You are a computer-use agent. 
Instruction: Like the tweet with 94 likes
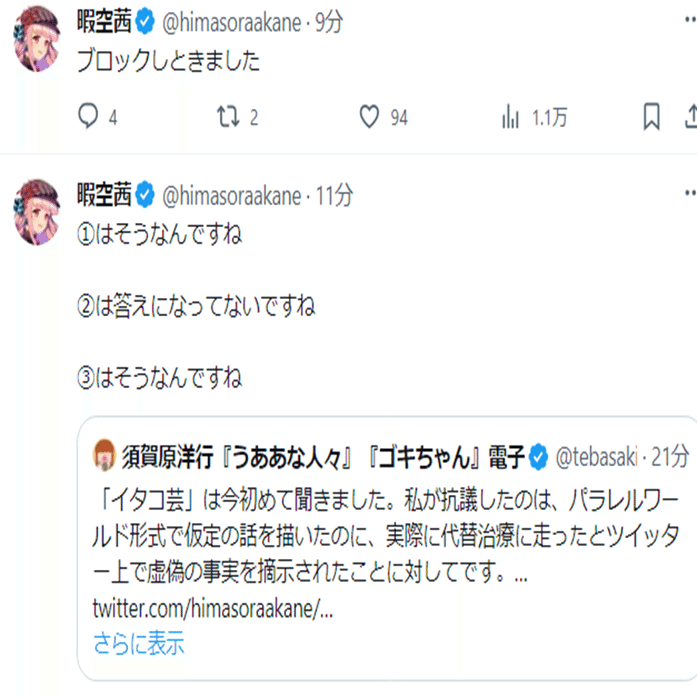tap(371, 117)
